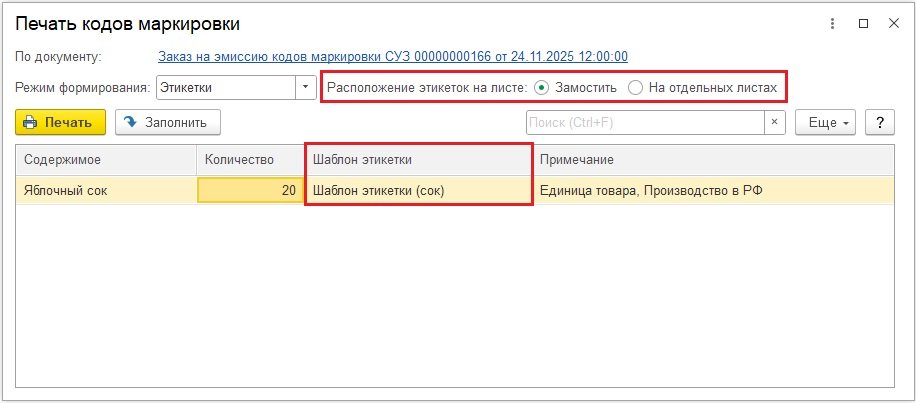The image size is (916, 403).
Task: Click the question mark help button
Action: tap(879, 122)
